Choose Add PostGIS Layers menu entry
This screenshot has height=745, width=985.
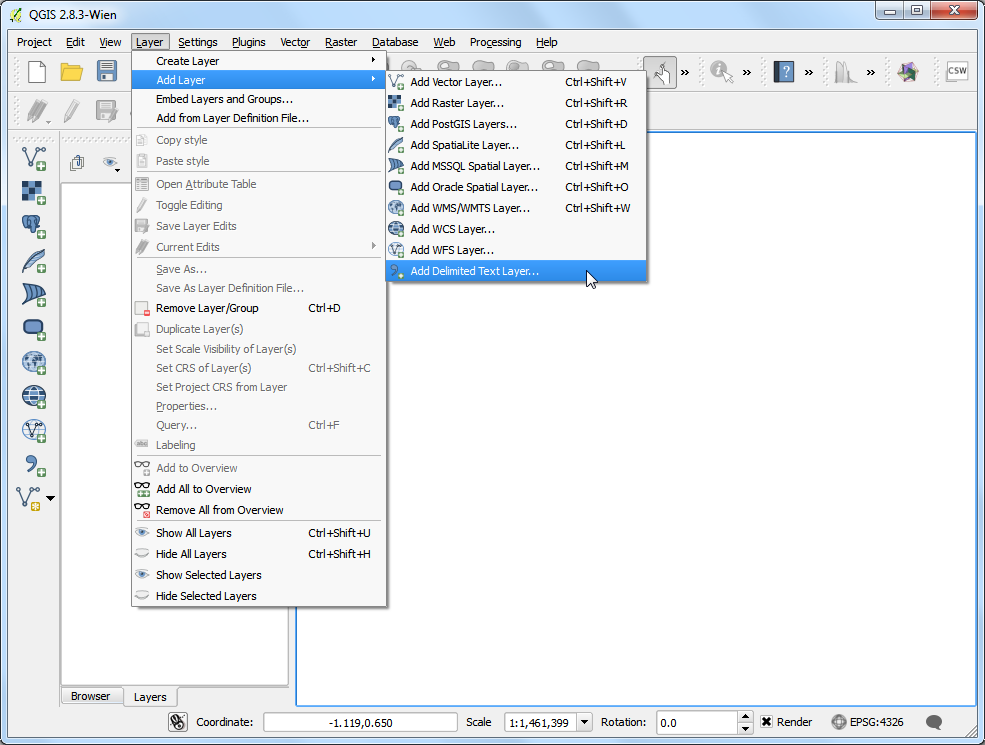pyautogui.click(x=516, y=124)
